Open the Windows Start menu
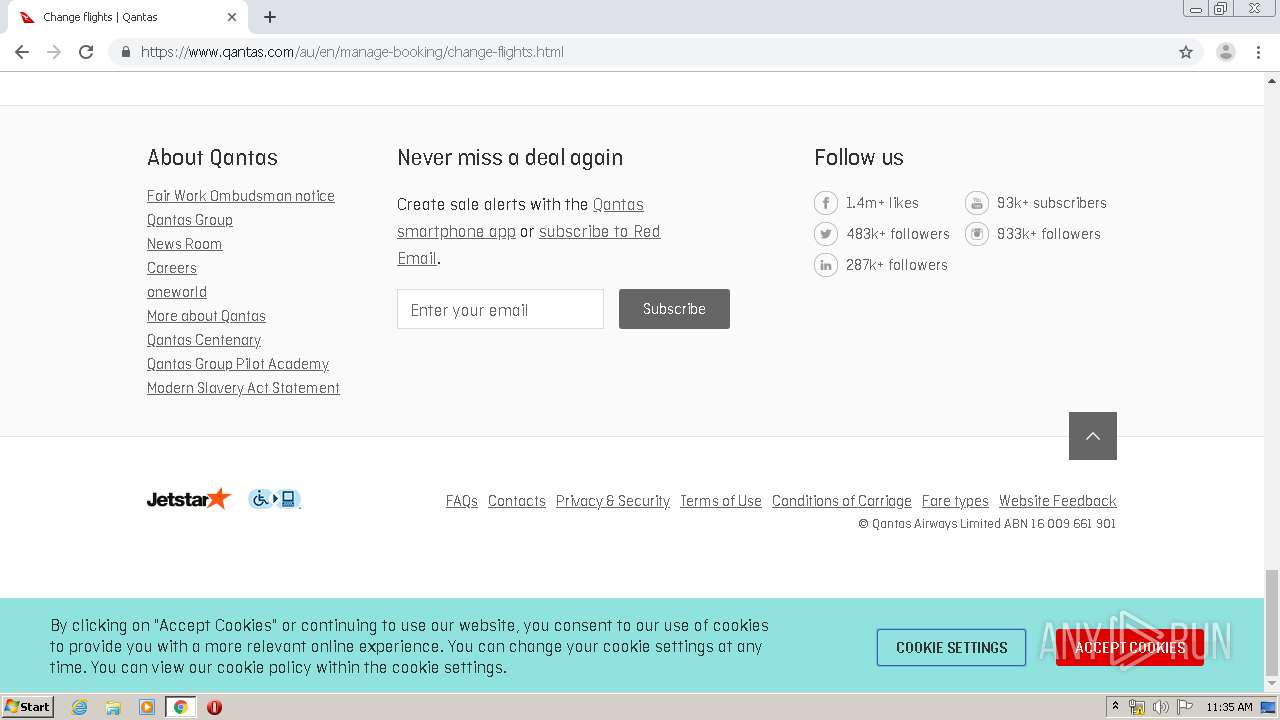 point(28,707)
